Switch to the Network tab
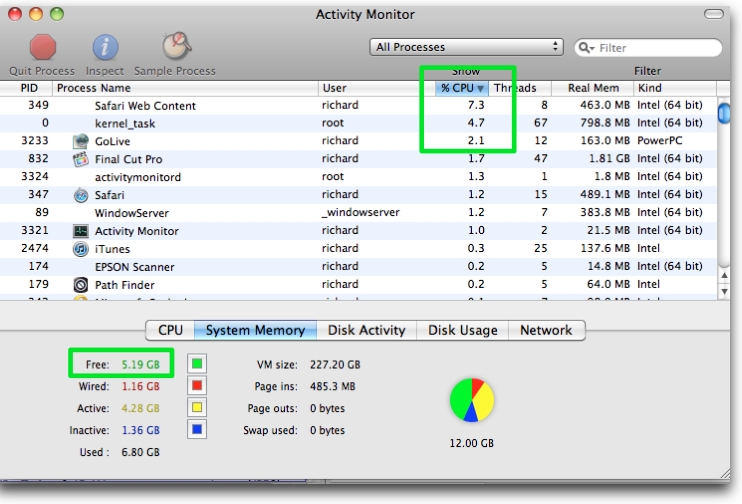Image resolution: width=742 pixels, height=504 pixels. [x=546, y=330]
